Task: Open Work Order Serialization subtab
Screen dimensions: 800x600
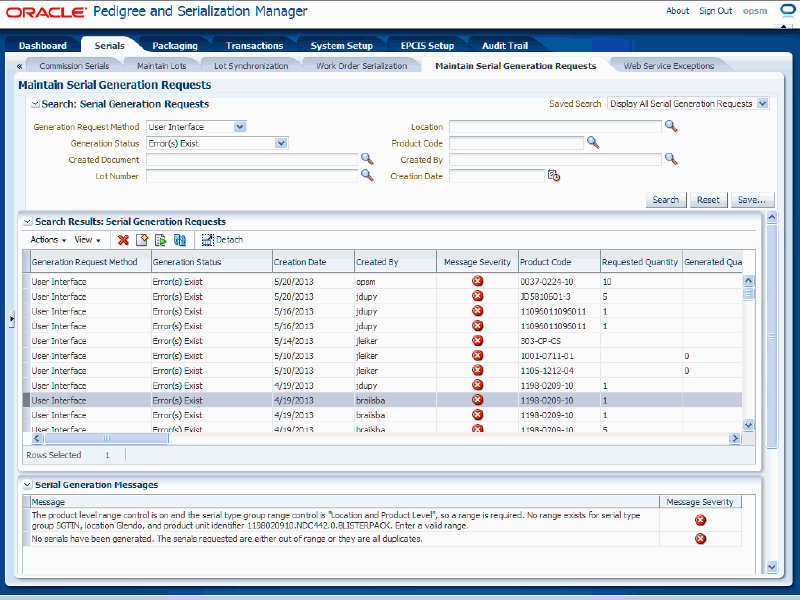Action: pyautogui.click(x=362, y=66)
